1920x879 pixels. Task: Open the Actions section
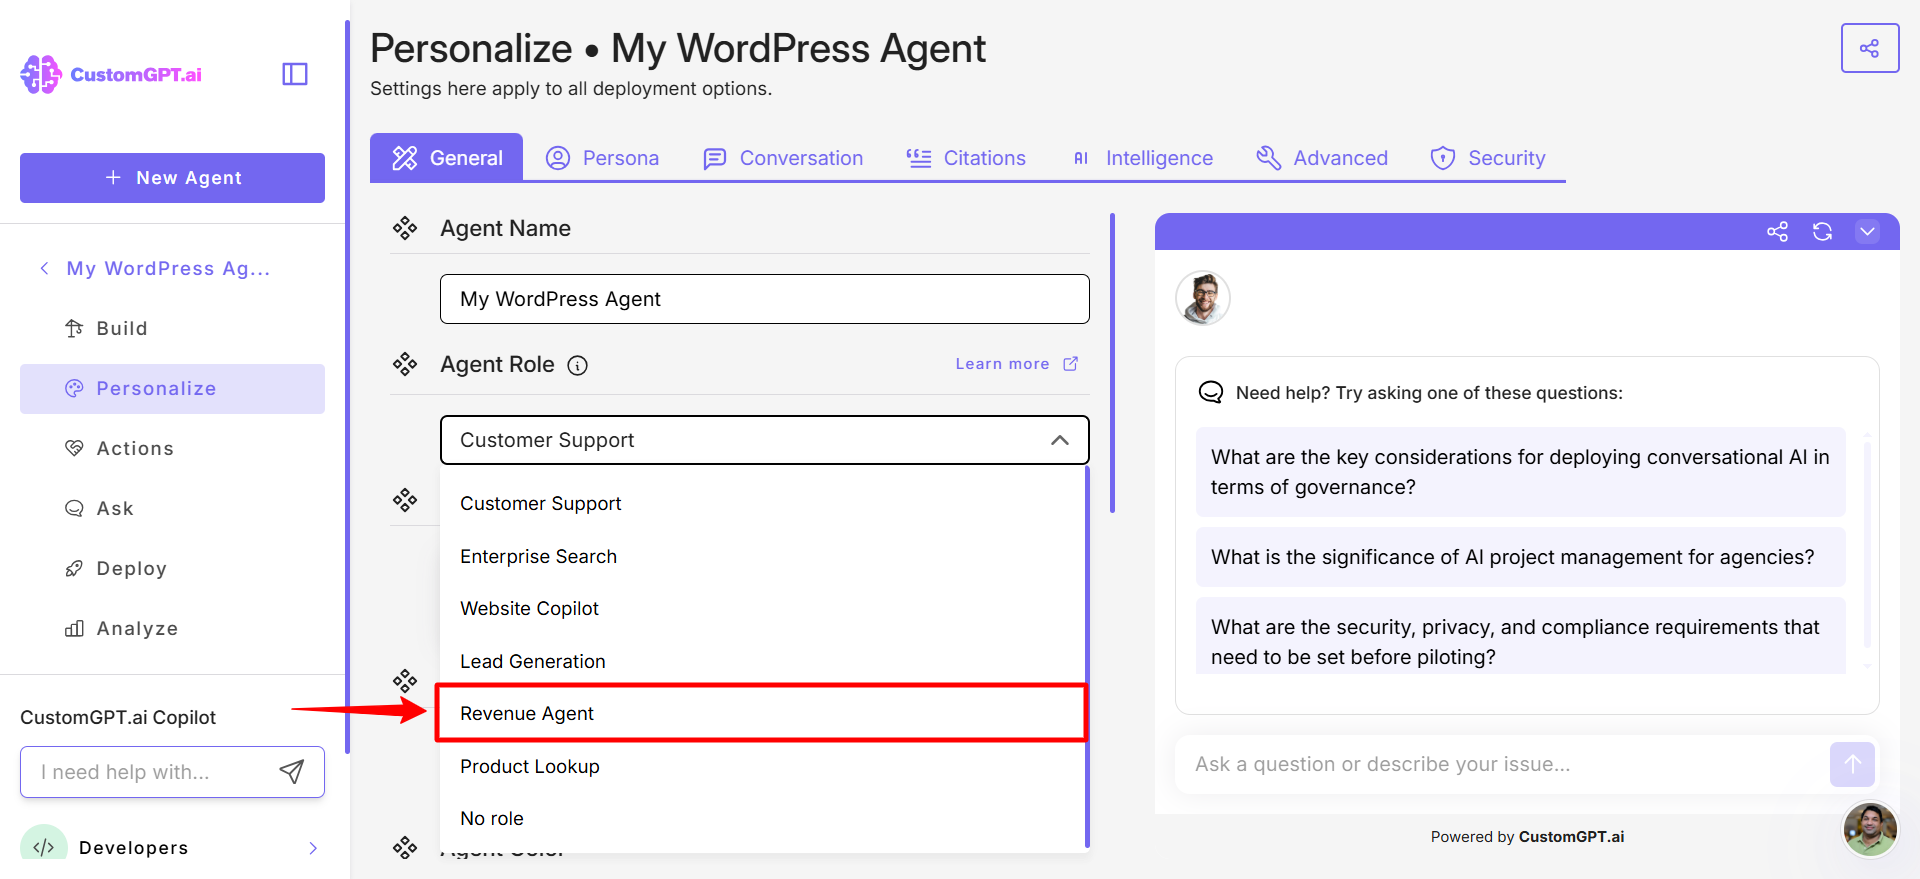pyautogui.click(x=172, y=448)
